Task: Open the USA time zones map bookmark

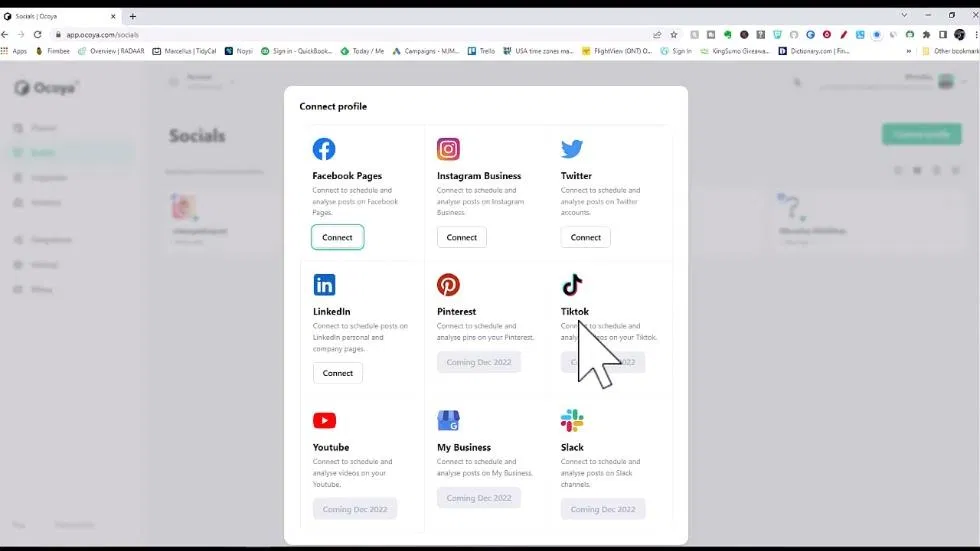Action: point(539,51)
